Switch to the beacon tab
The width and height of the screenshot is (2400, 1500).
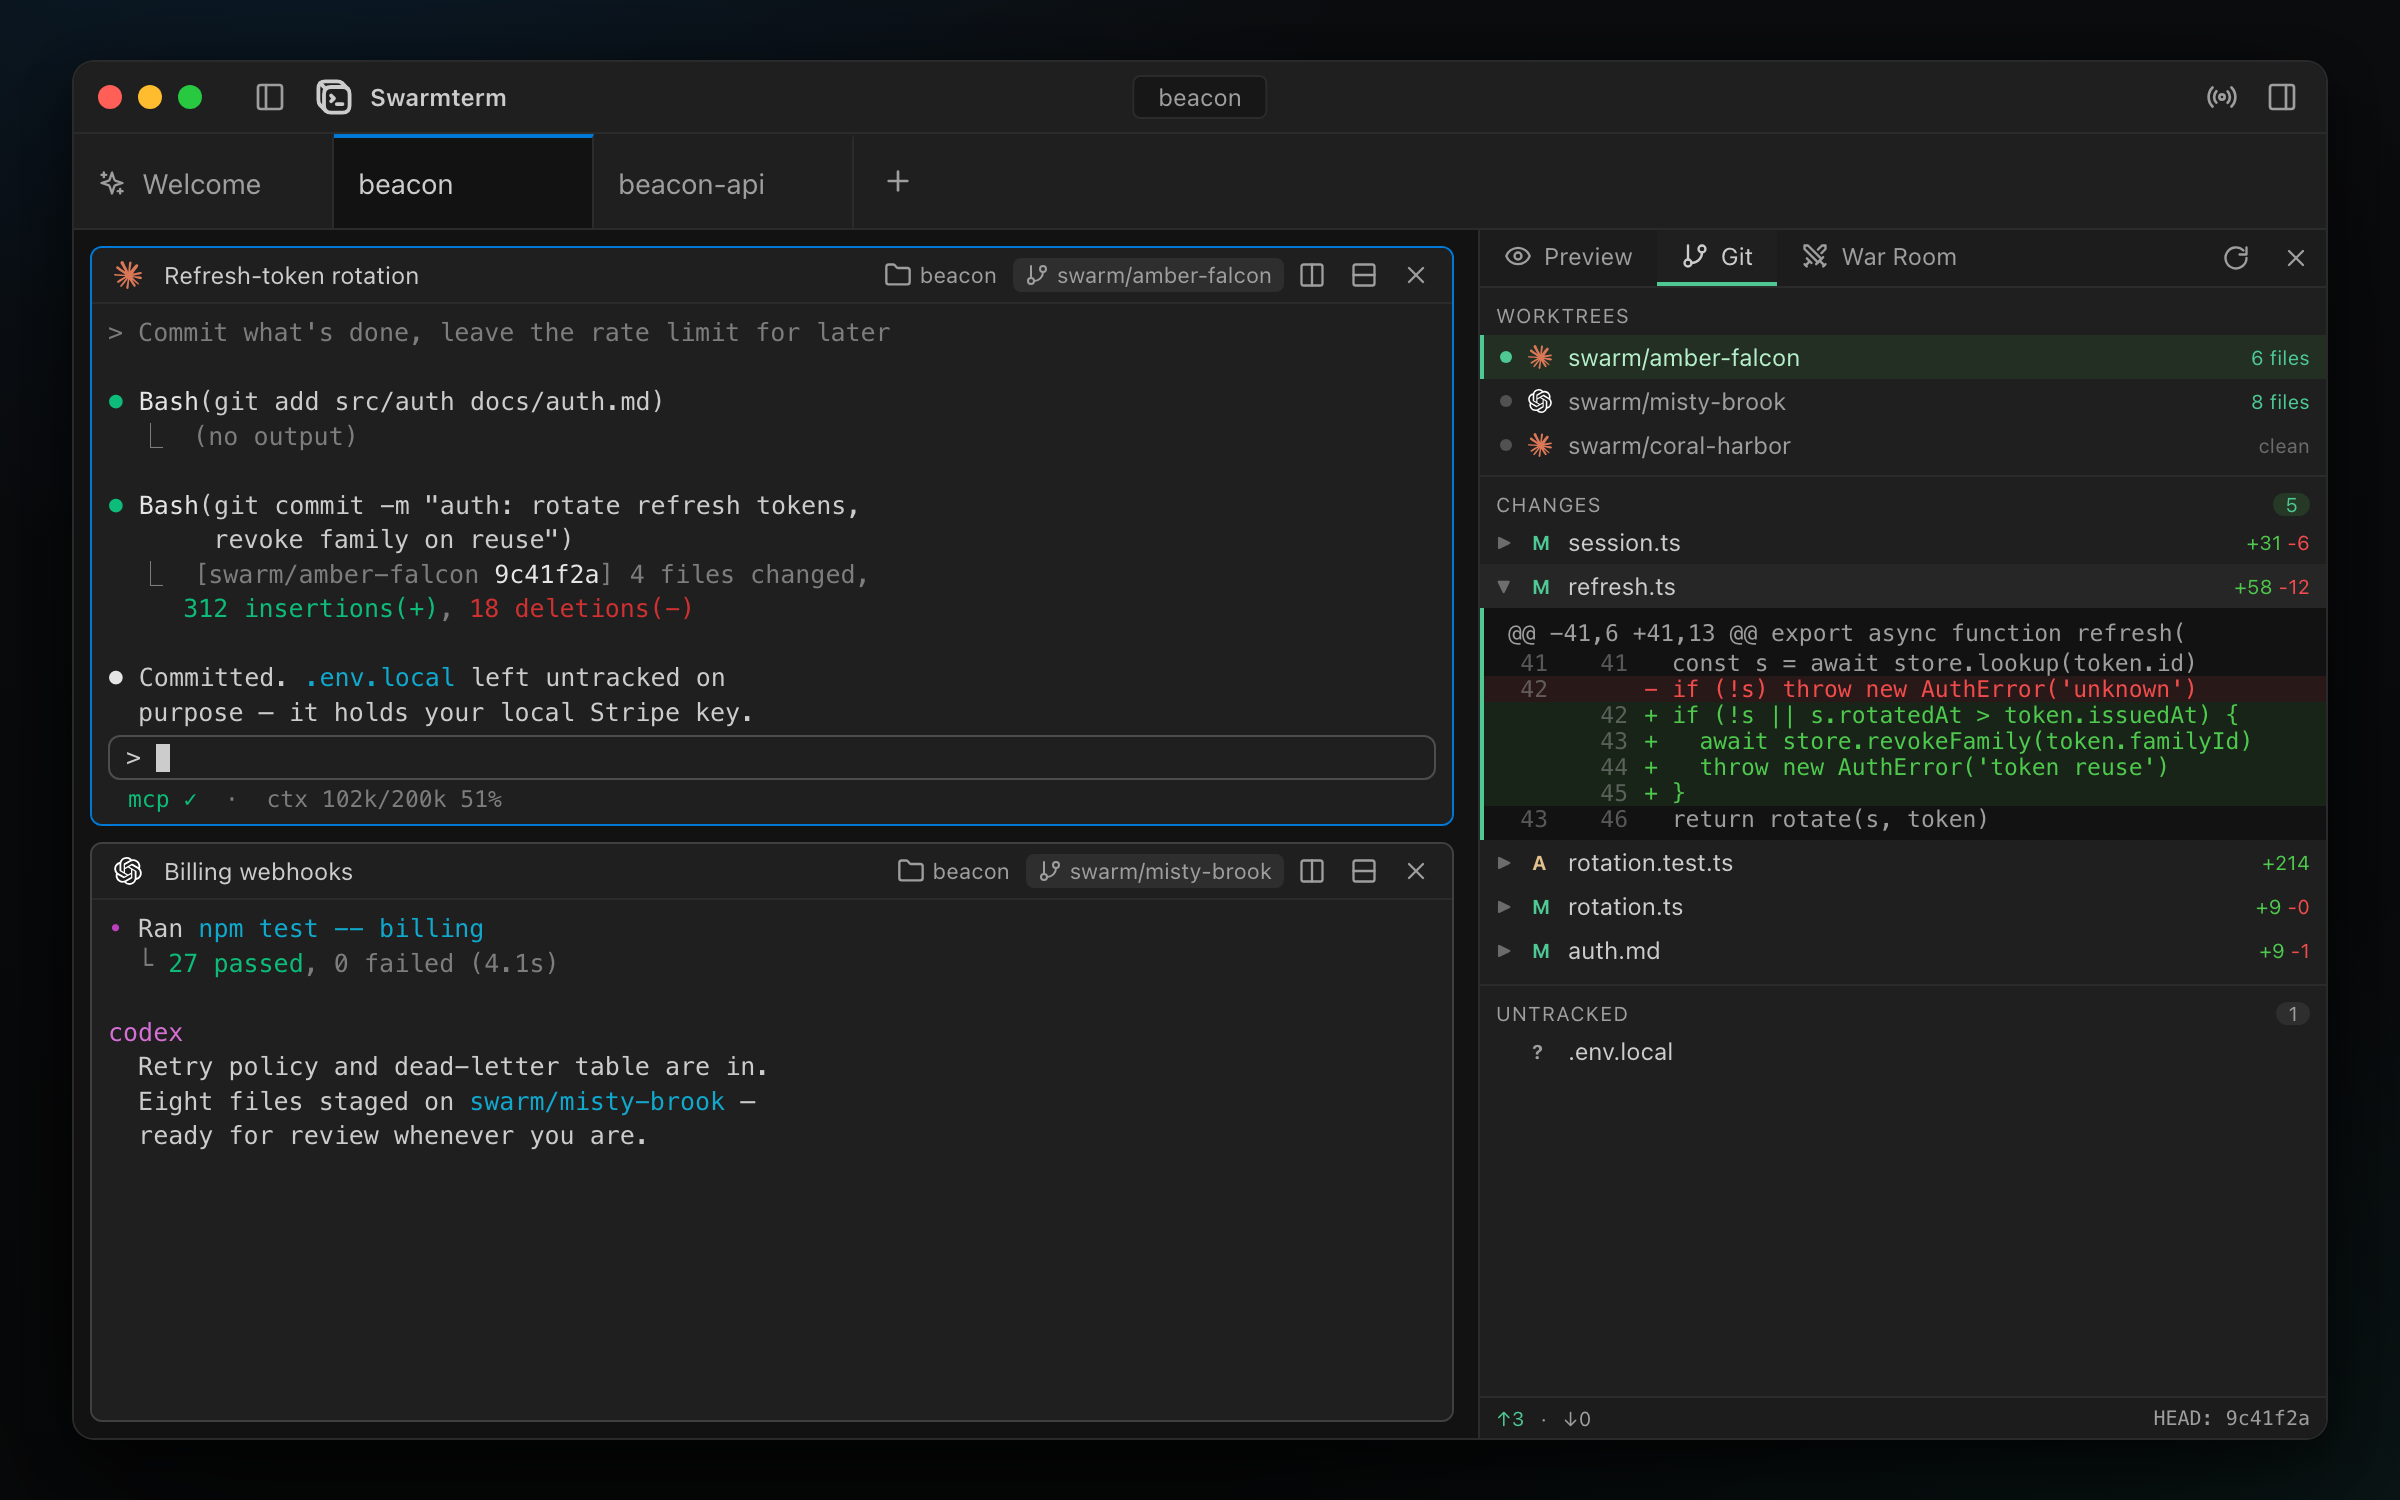(463, 184)
